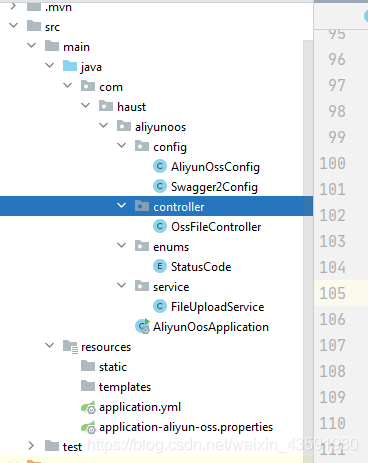
Task: Click the OssFileController class icon
Action: point(160,226)
